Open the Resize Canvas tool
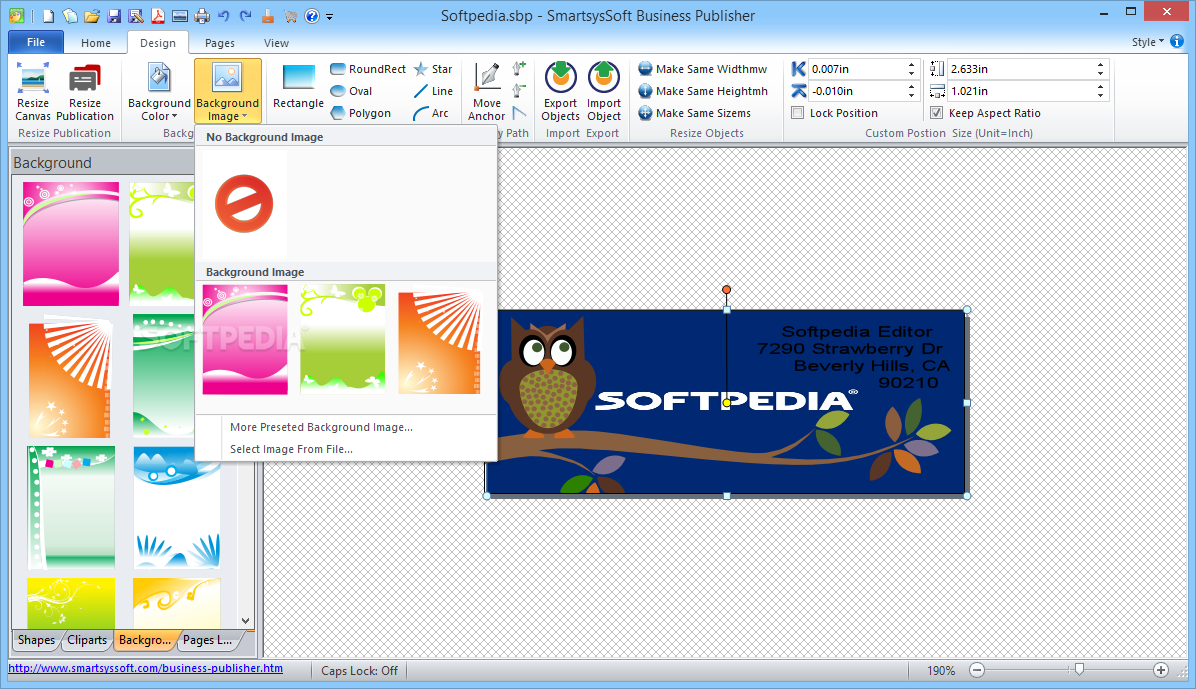This screenshot has width=1196, height=689. point(33,92)
